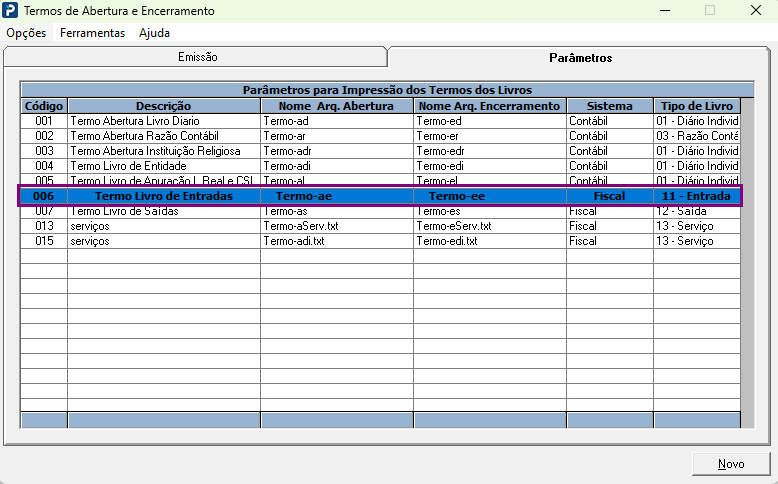This screenshot has height=484, width=778.
Task: Click the Termo-adi cell in row 004
Action: [336, 166]
